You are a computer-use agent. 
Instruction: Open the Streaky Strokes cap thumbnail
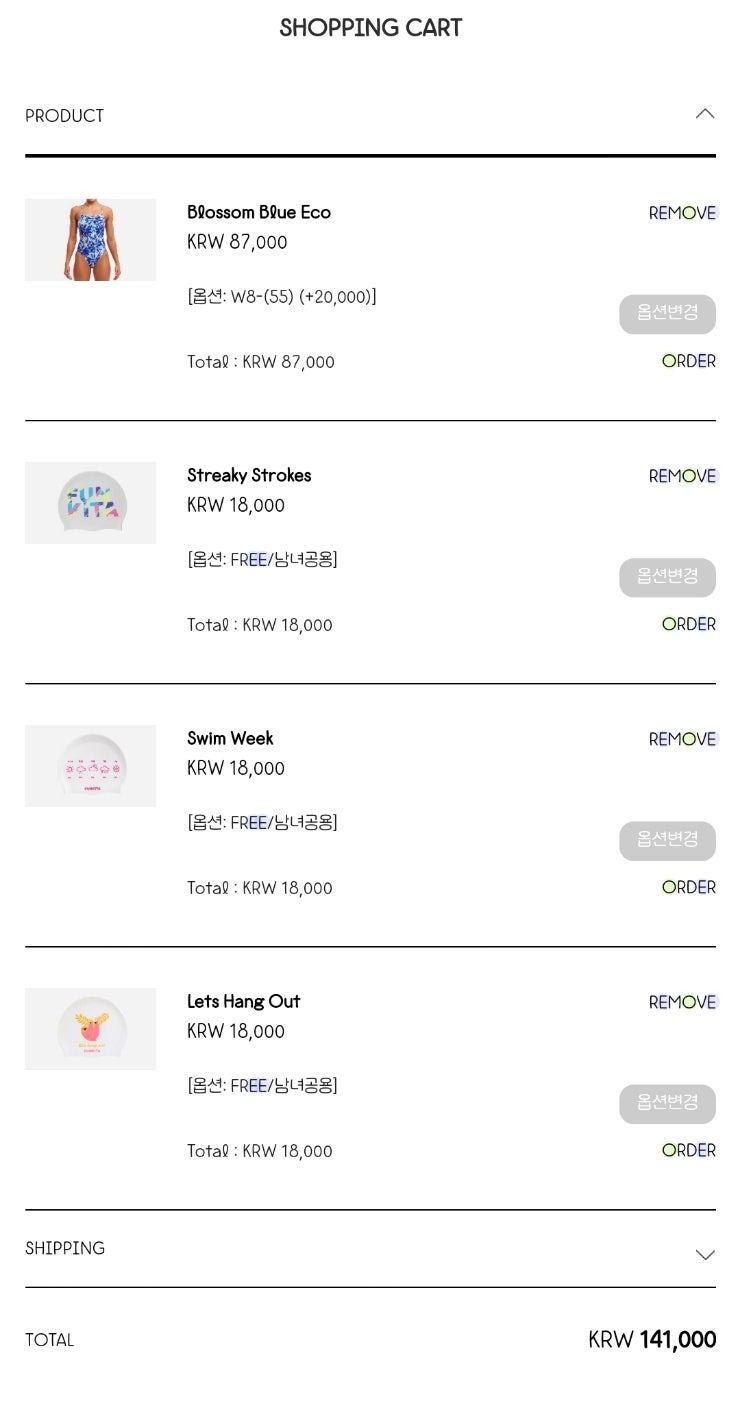coord(90,503)
